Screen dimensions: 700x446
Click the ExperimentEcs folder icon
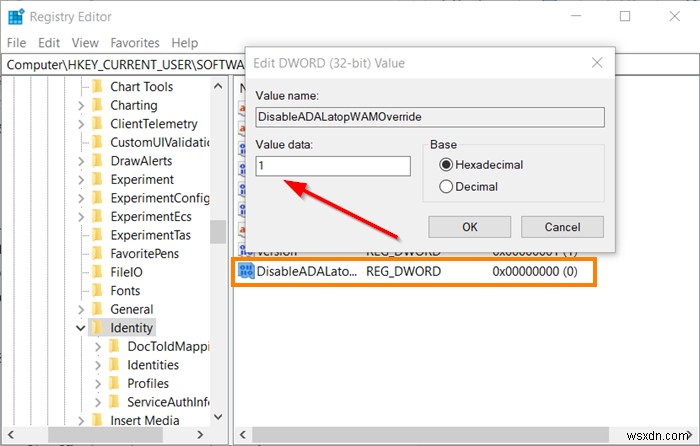tap(97, 217)
